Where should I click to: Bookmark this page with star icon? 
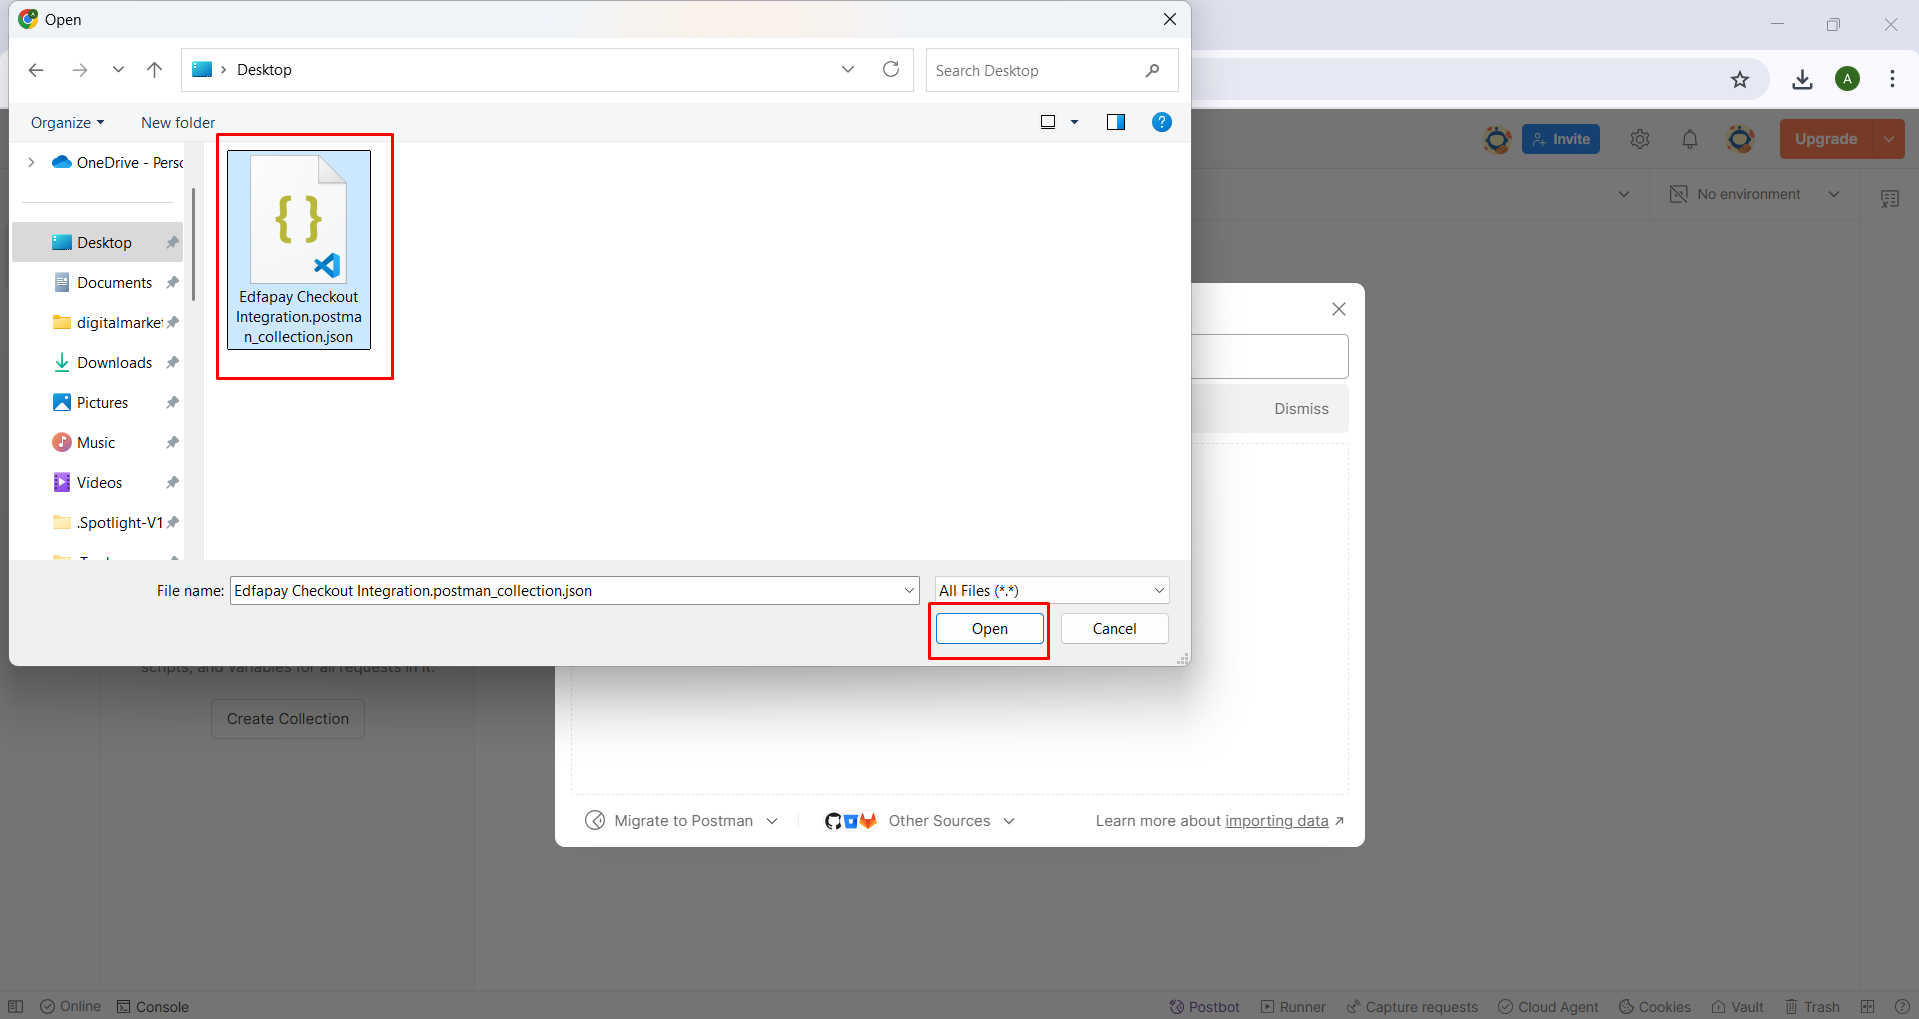click(1740, 79)
